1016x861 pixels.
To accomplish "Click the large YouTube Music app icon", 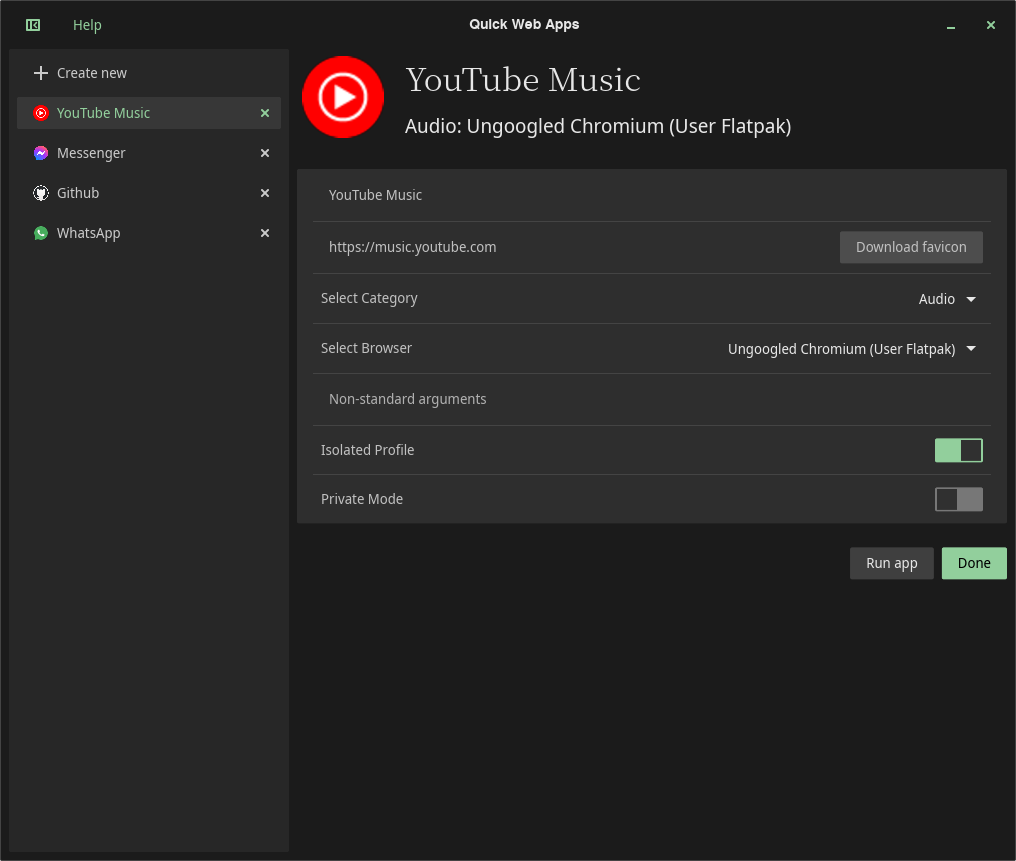I will pyautogui.click(x=343, y=97).
